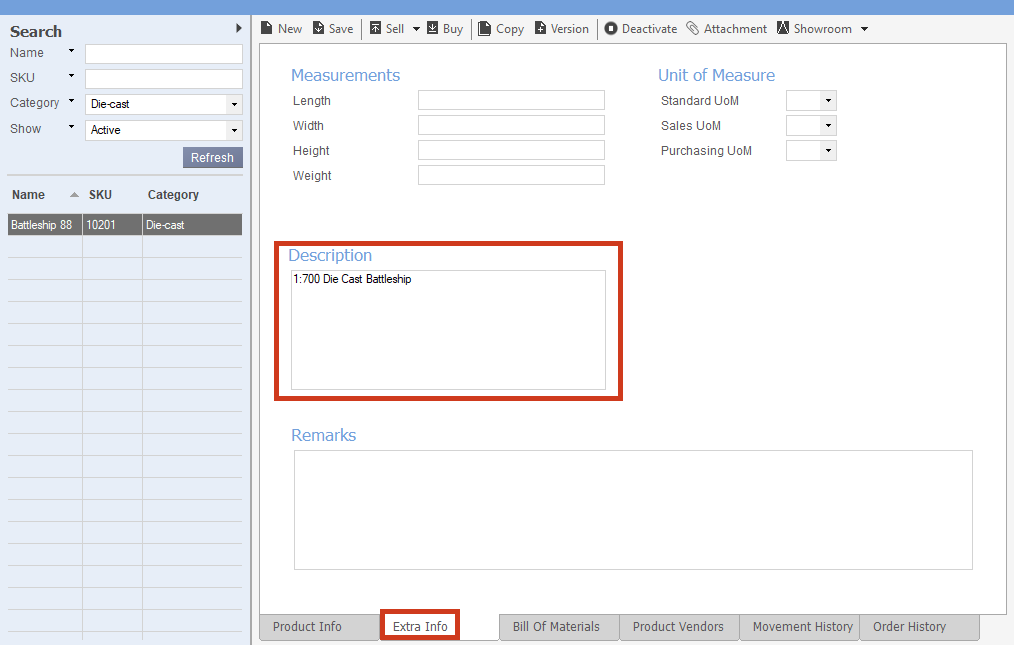The image size is (1014, 645).
Task: Open the Show search criteria dropdown
Action: point(71,127)
